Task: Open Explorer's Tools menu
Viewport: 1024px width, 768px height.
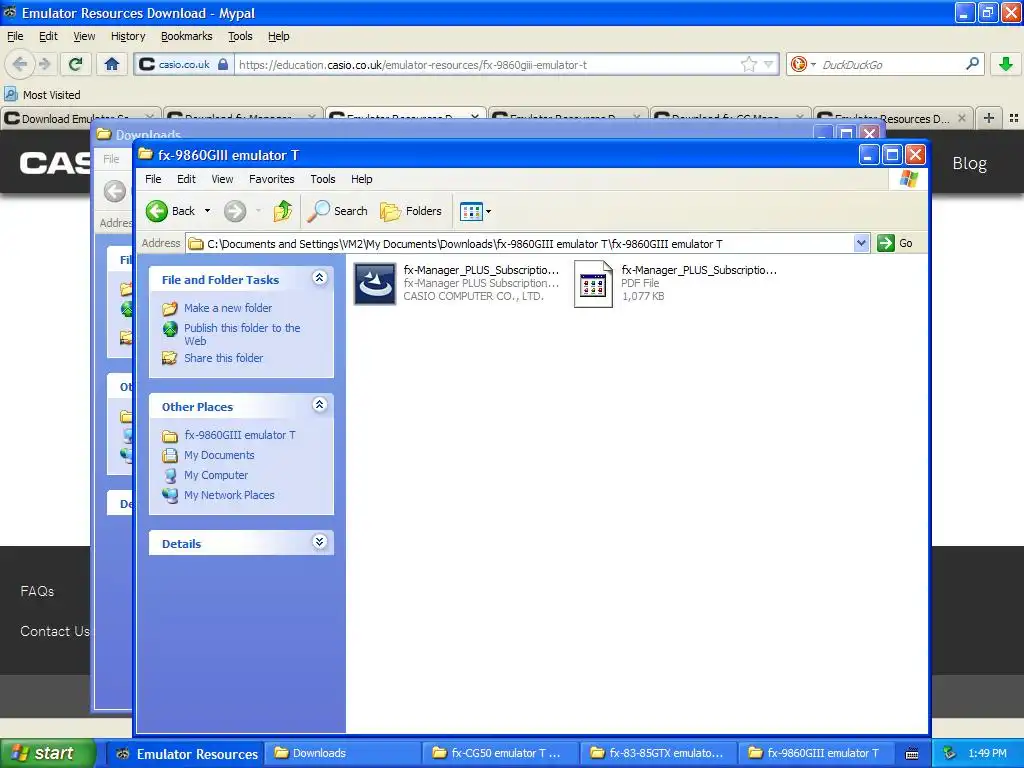Action: pos(323,179)
